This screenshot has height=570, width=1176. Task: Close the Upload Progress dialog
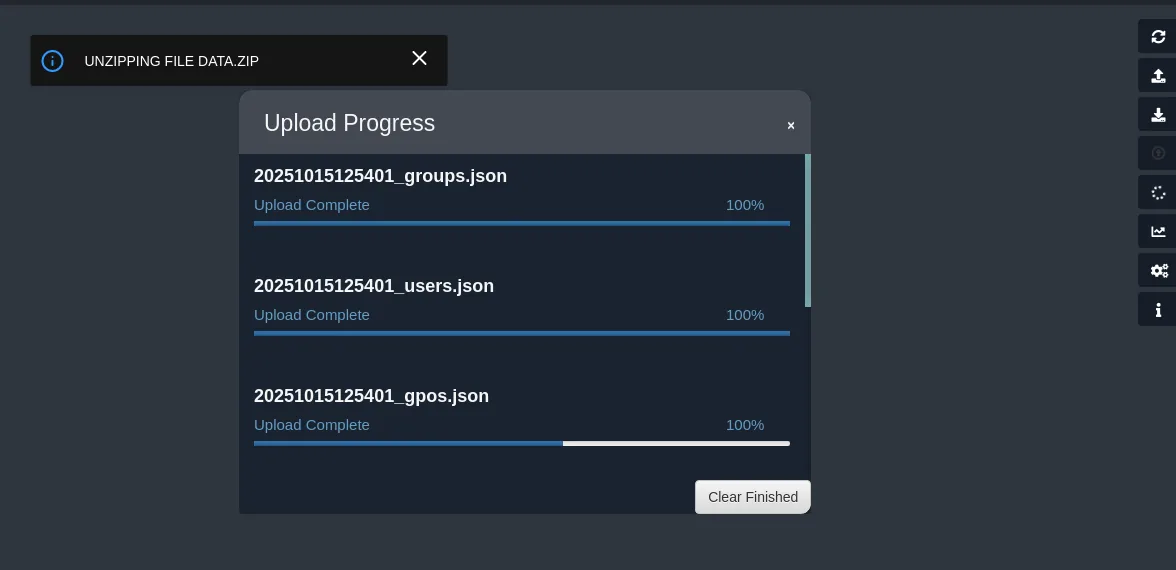click(790, 126)
